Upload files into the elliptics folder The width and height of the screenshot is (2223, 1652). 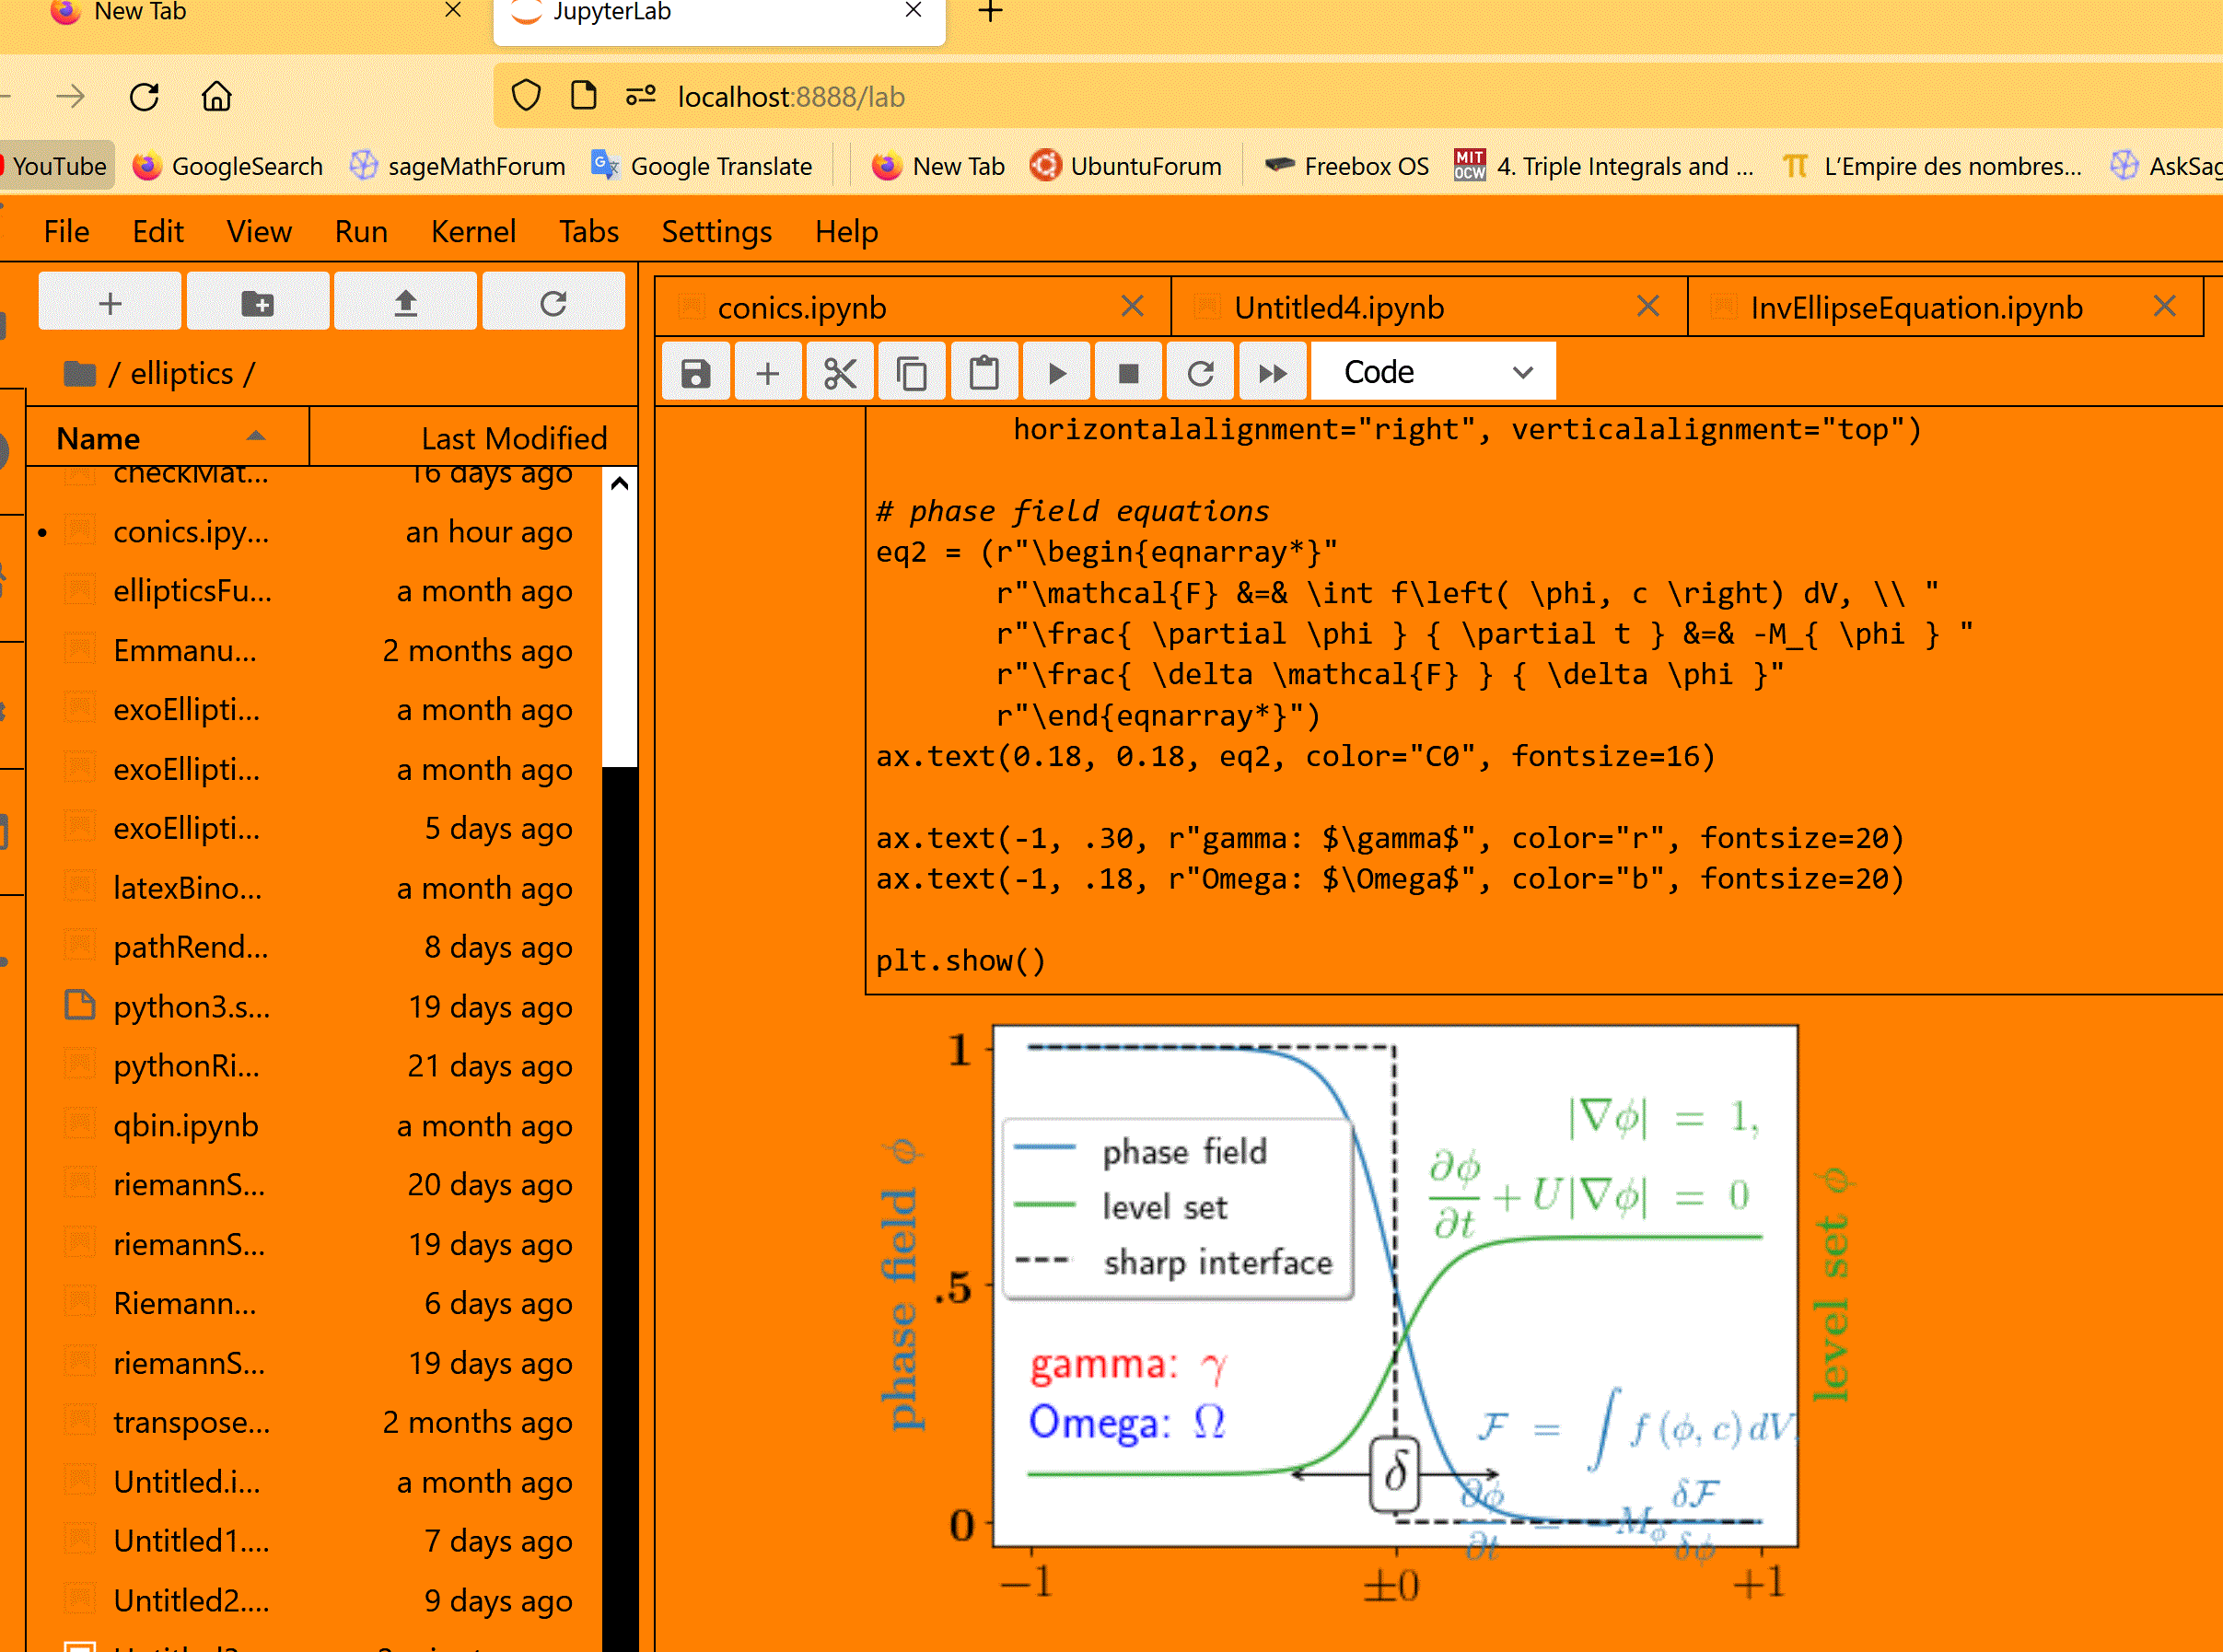(x=405, y=301)
